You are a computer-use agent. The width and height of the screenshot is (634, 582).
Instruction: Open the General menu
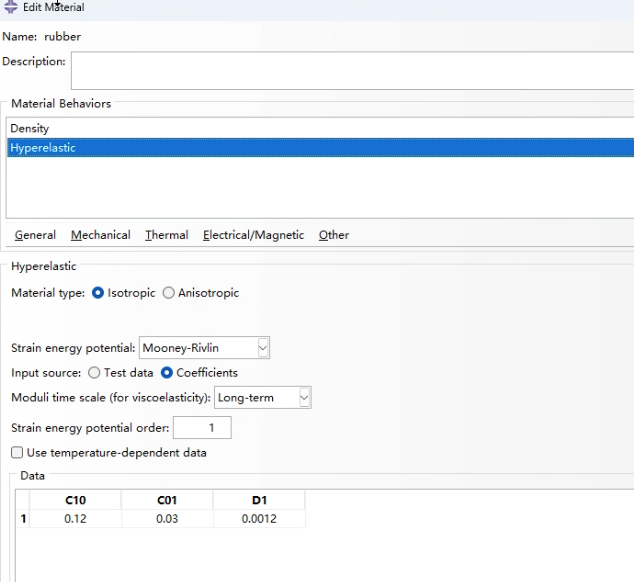[x=35, y=235]
